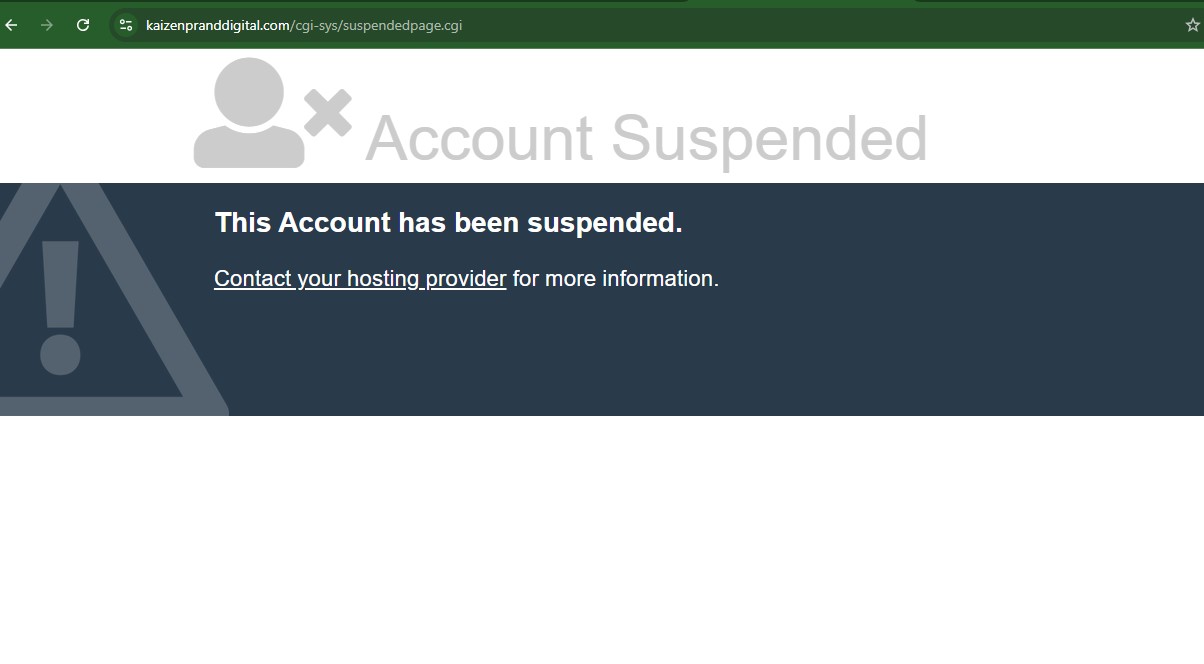Go back using the browser back arrow
The width and height of the screenshot is (1204, 664).
12,25
